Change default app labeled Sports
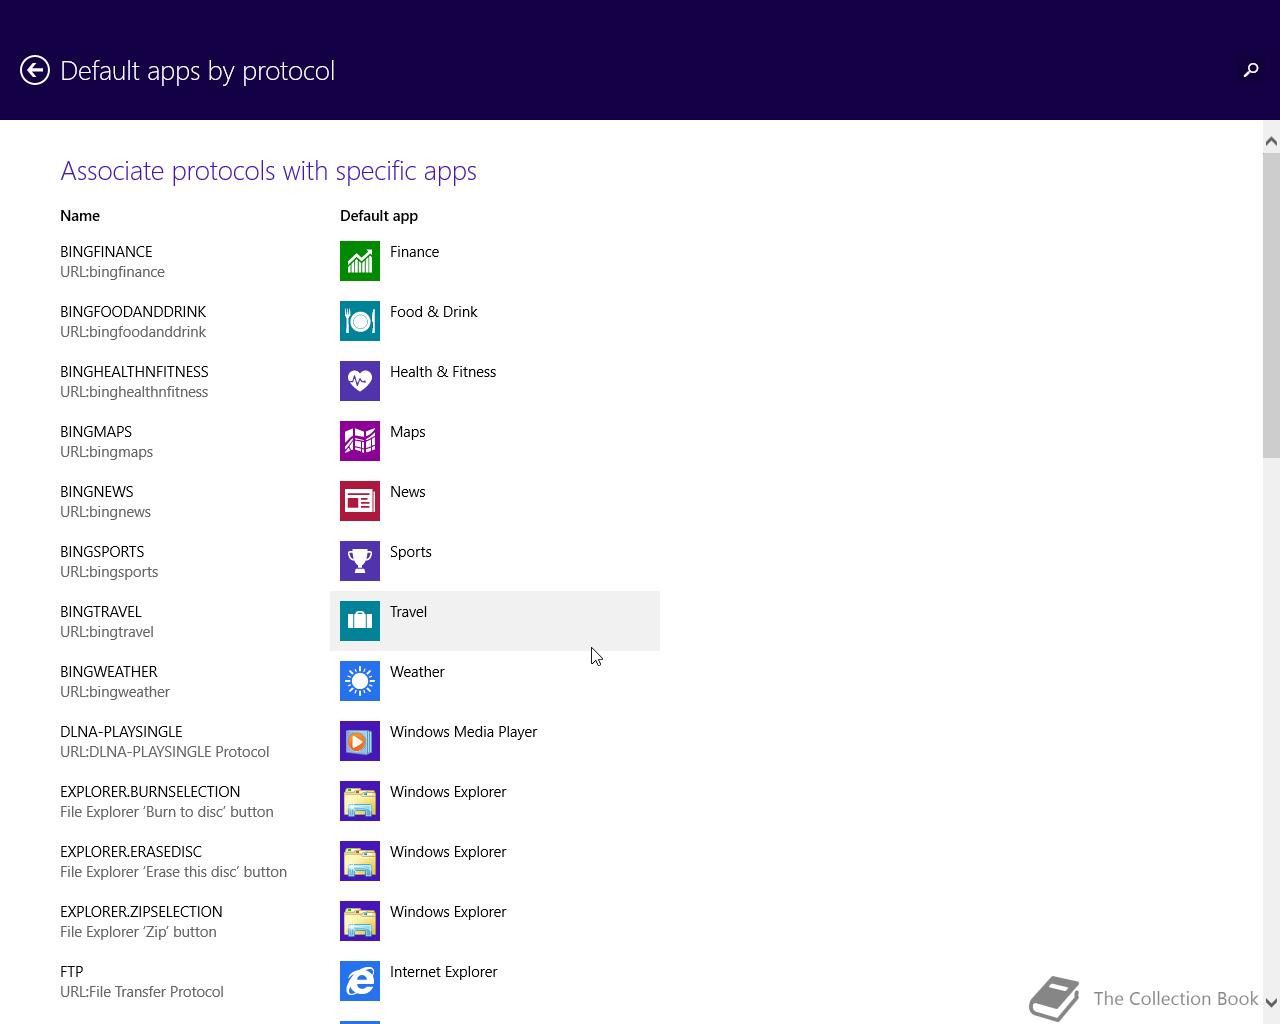 410,552
